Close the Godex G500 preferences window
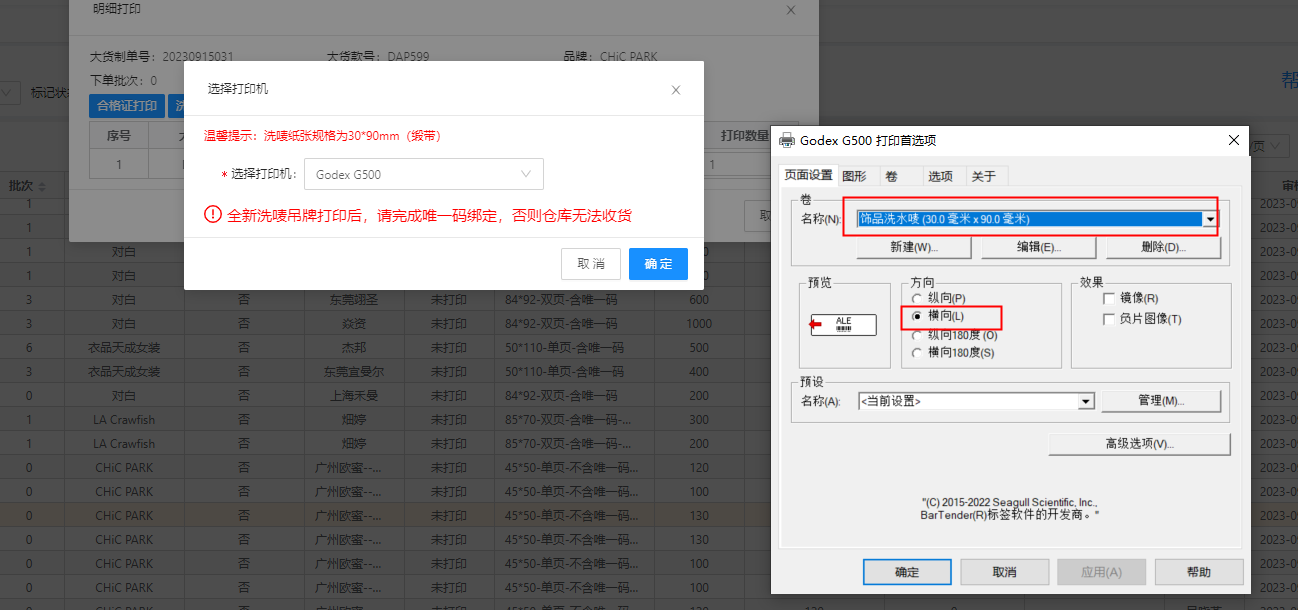The width and height of the screenshot is (1298, 610). click(1233, 141)
